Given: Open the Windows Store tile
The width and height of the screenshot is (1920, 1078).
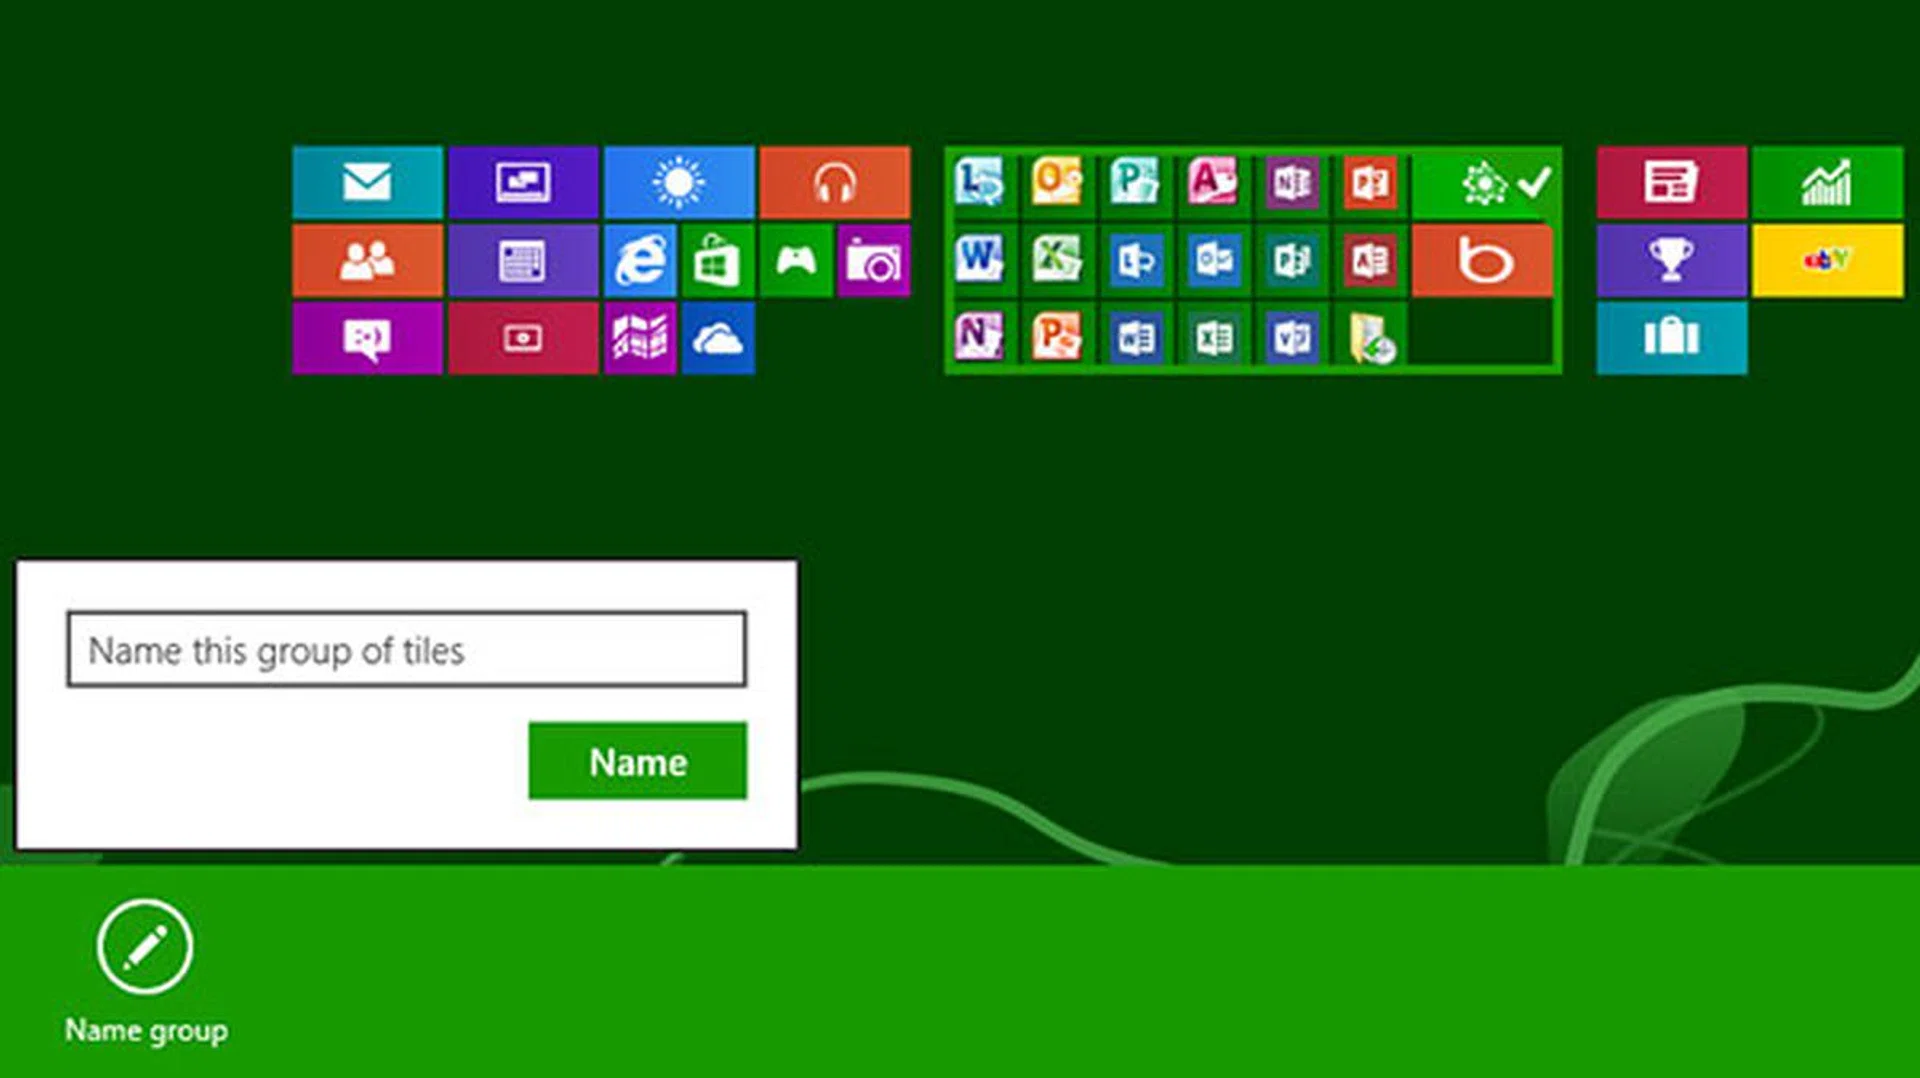Looking at the screenshot, I should (x=717, y=260).
